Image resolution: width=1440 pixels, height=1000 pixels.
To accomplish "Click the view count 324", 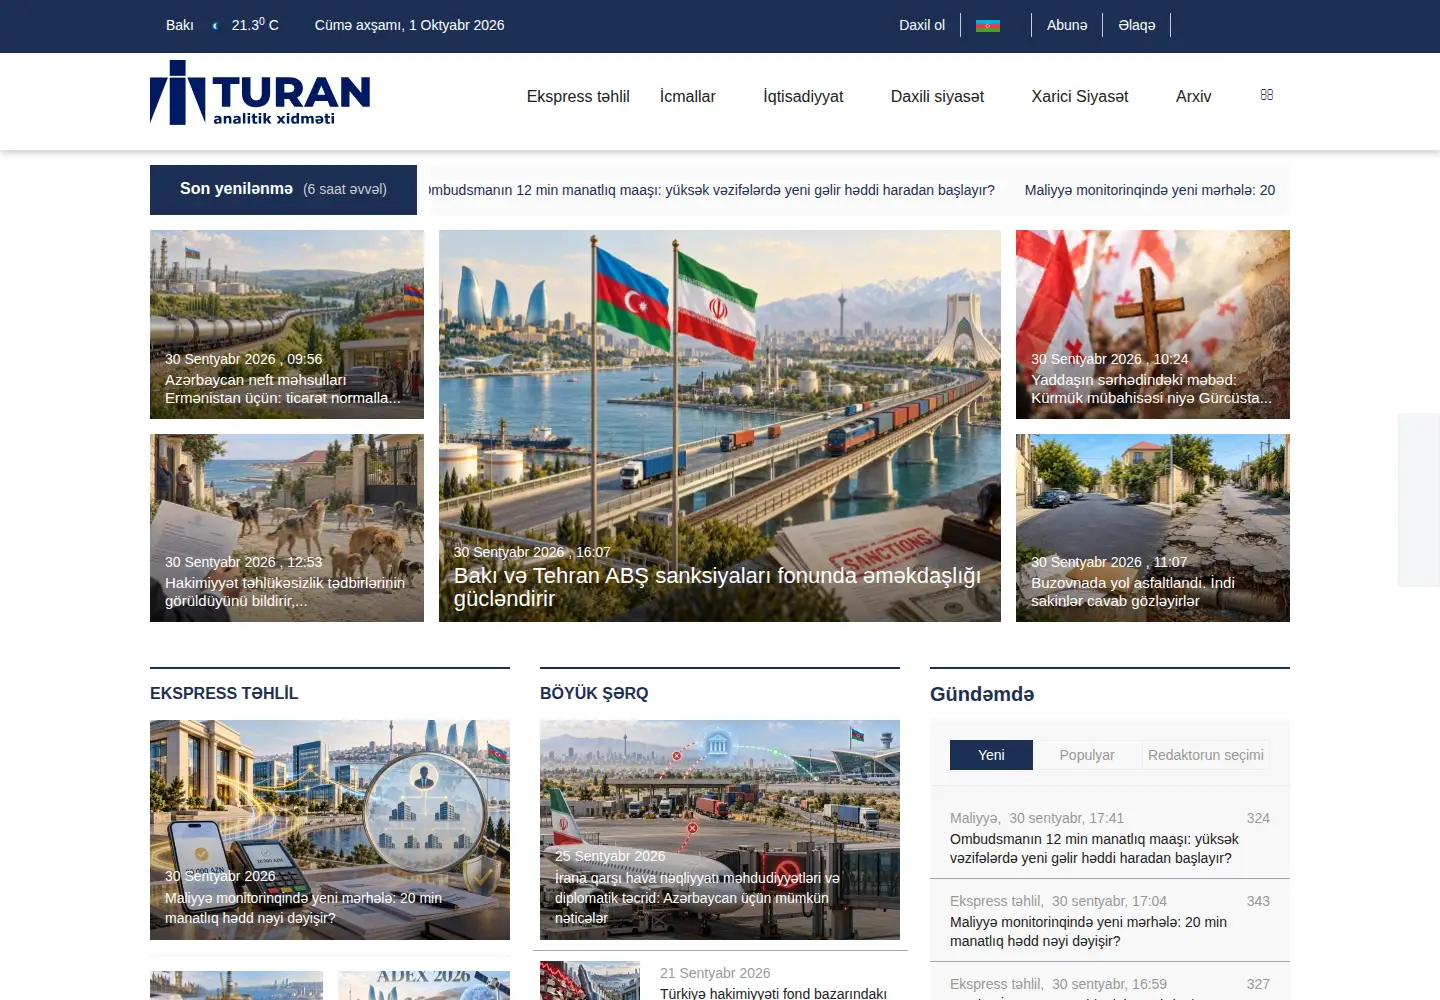I will [x=1258, y=818].
